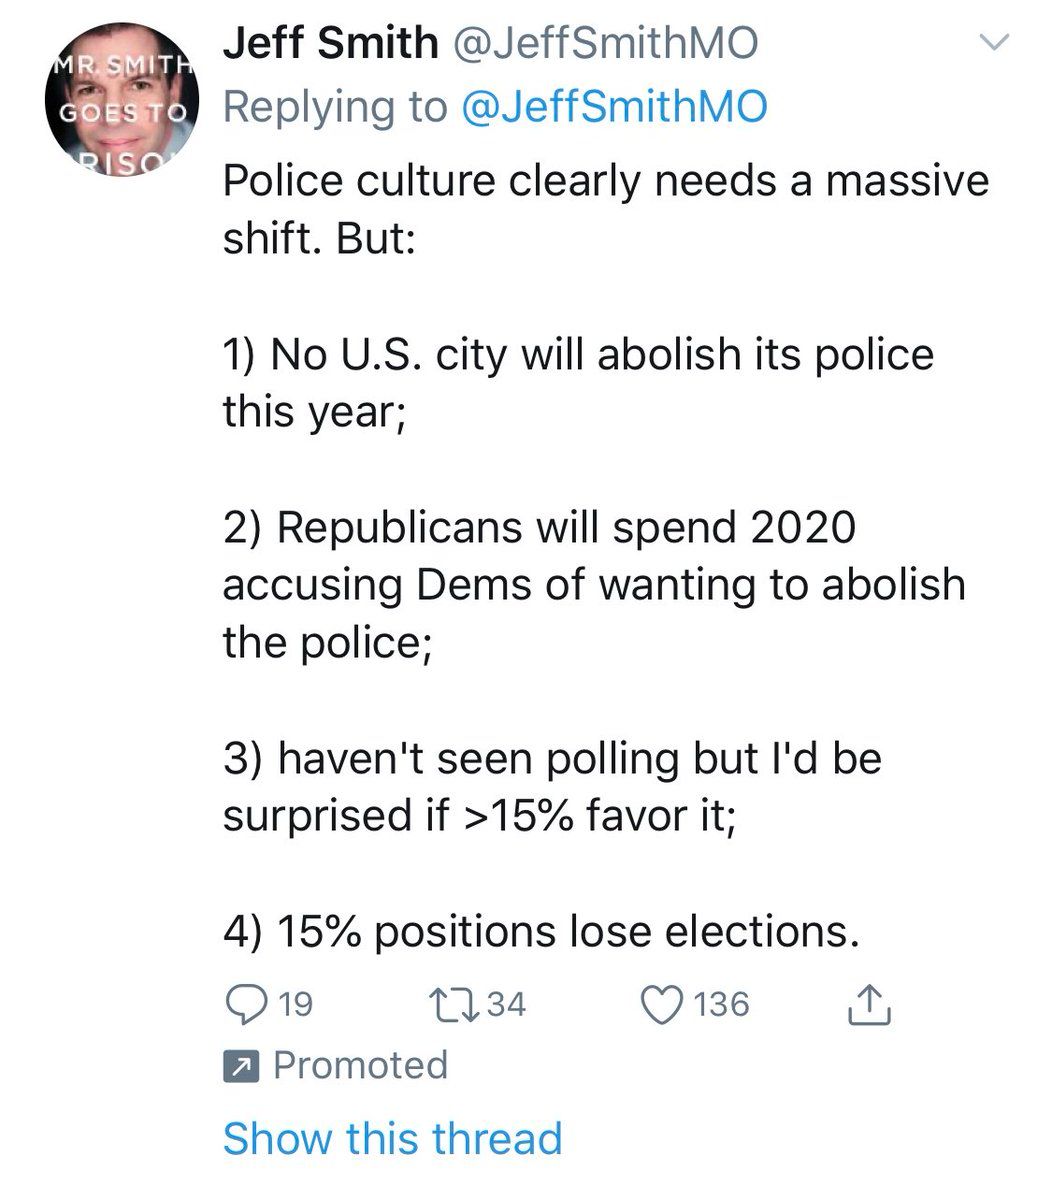The height and width of the screenshot is (1200, 1052).
Task: Reply via the speech bubble icon
Action: click(243, 1004)
